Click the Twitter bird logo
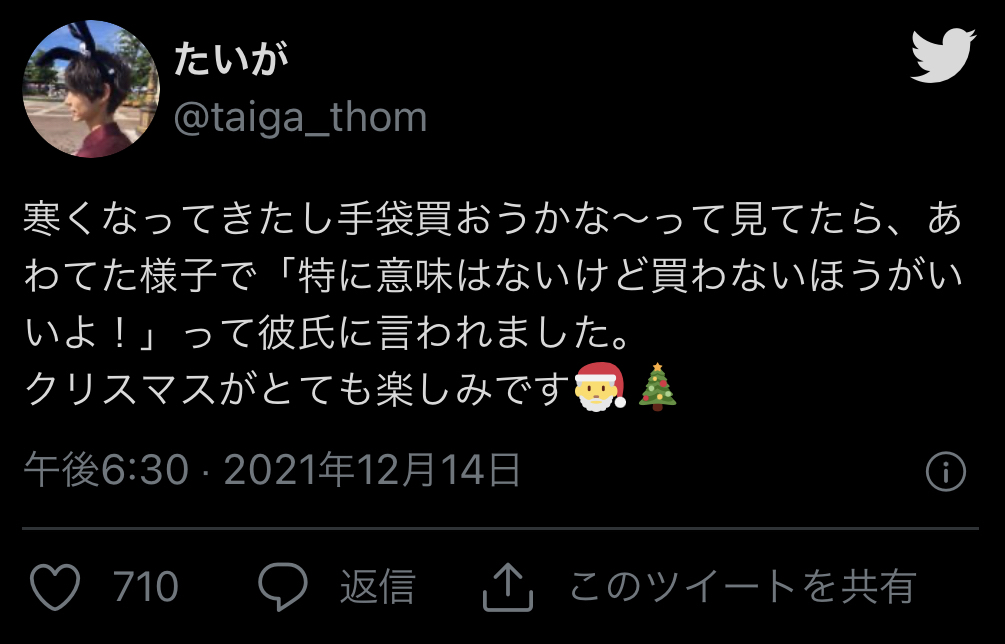 pos(943,55)
